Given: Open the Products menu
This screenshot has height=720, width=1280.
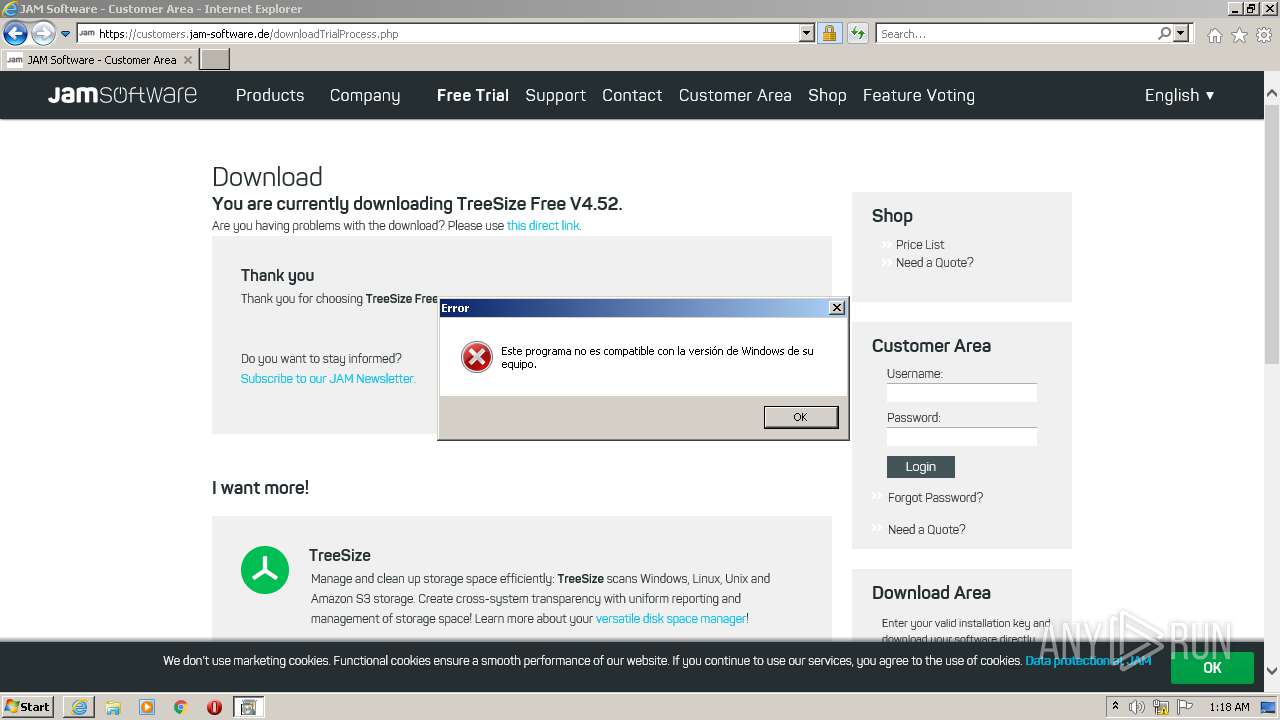Looking at the screenshot, I should pyautogui.click(x=270, y=95).
